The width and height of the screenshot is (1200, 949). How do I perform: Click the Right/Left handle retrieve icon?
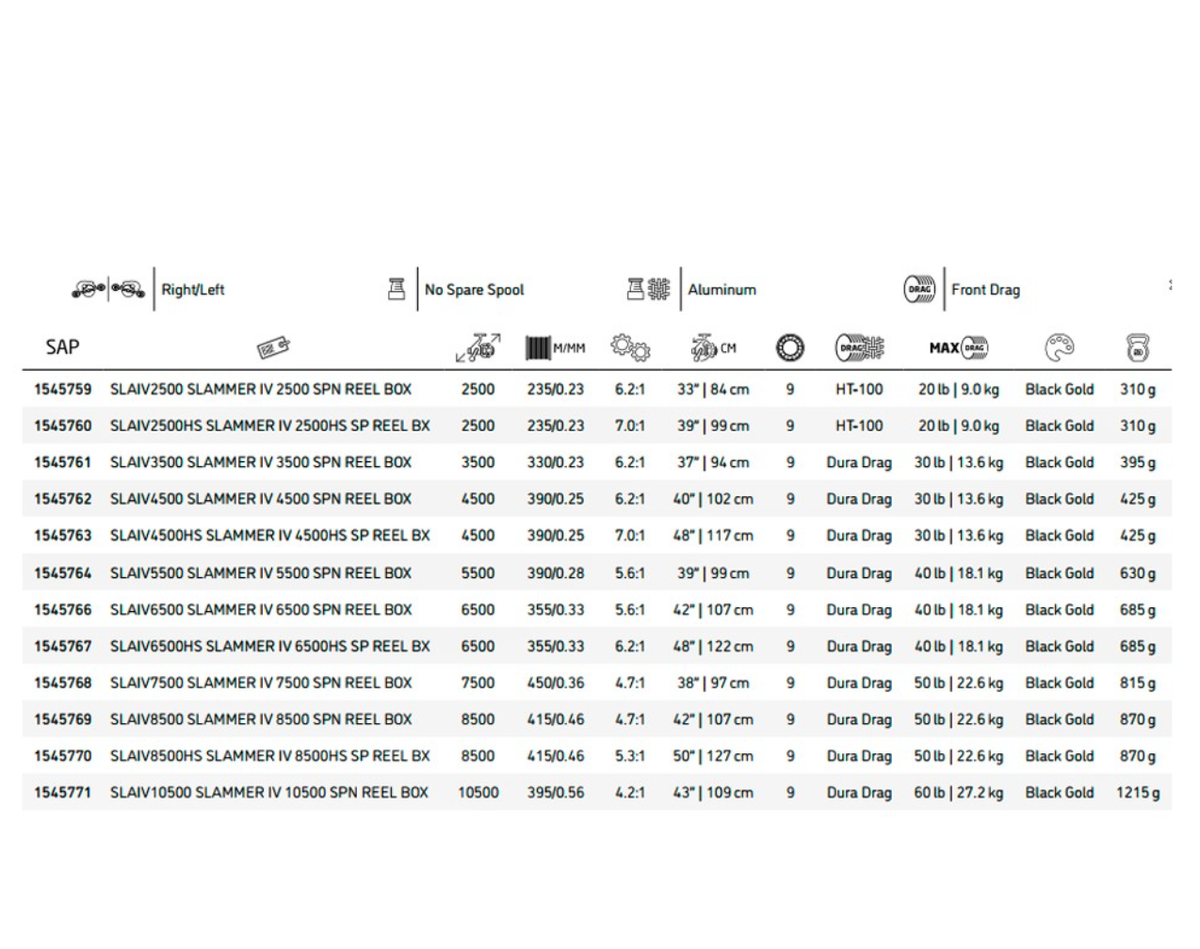coord(108,290)
